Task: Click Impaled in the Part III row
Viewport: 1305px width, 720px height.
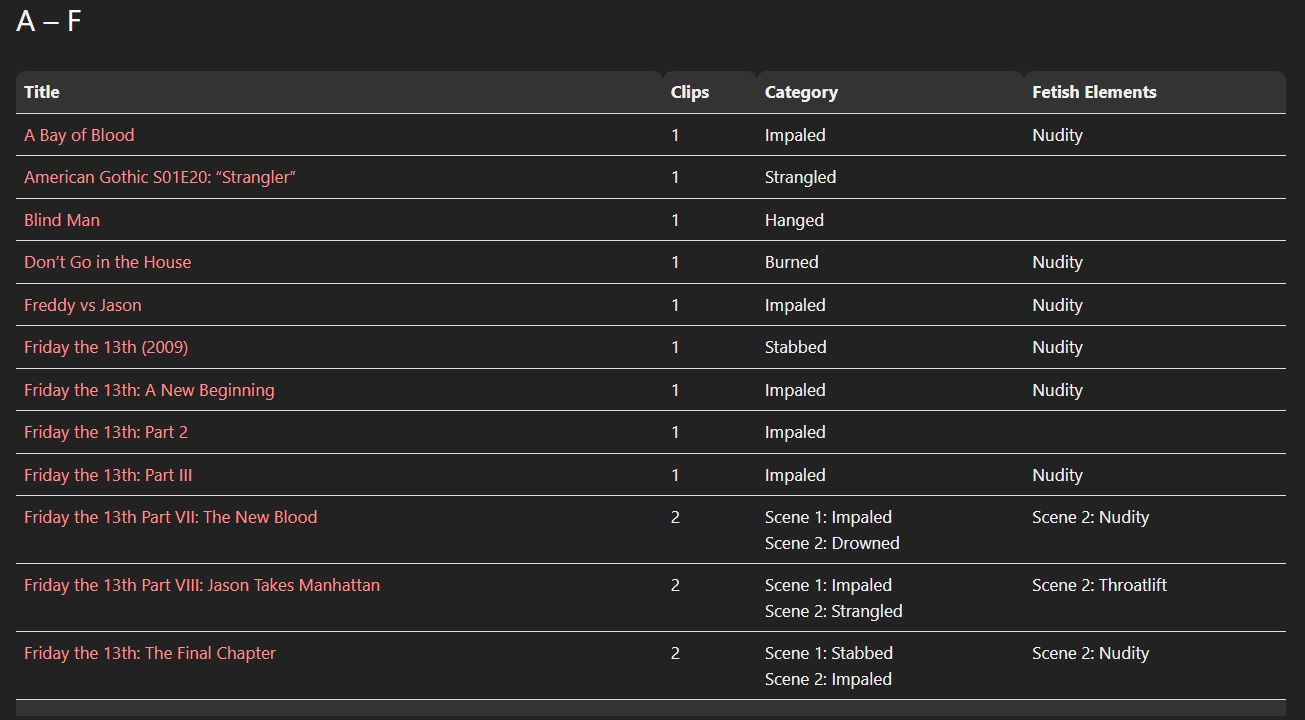Action: pyautogui.click(x=795, y=475)
